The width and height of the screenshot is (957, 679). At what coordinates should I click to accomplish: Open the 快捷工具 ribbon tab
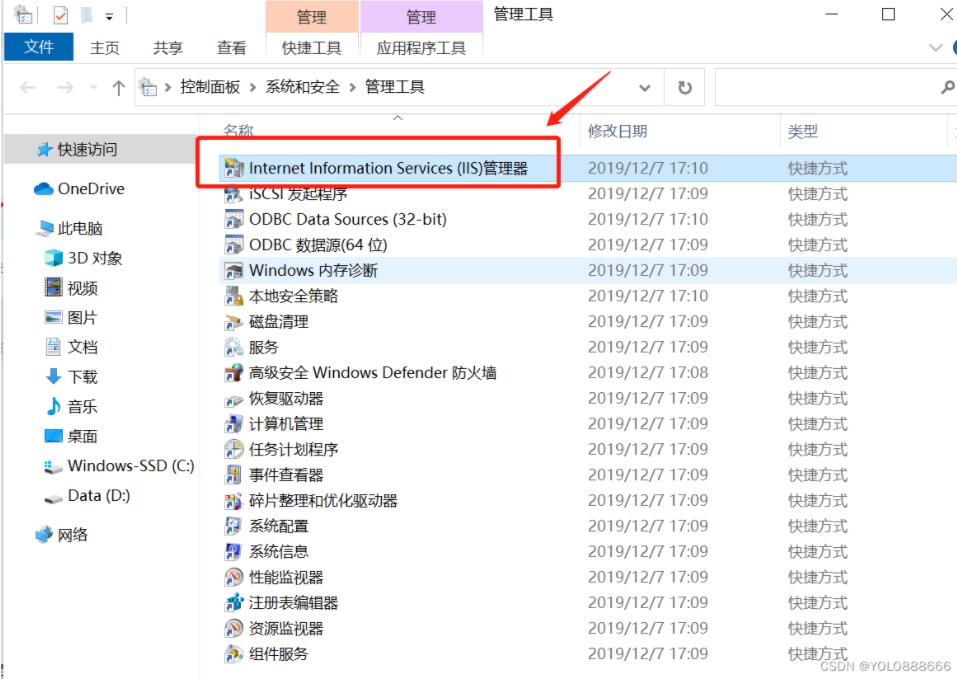pos(311,48)
